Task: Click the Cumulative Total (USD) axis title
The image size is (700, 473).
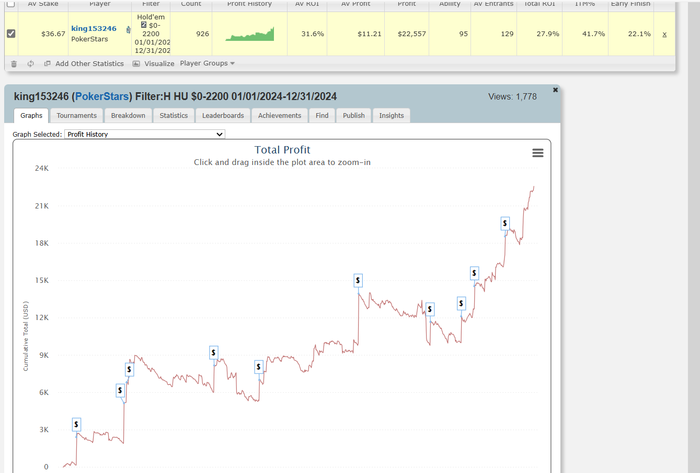Action: coord(25,336)
